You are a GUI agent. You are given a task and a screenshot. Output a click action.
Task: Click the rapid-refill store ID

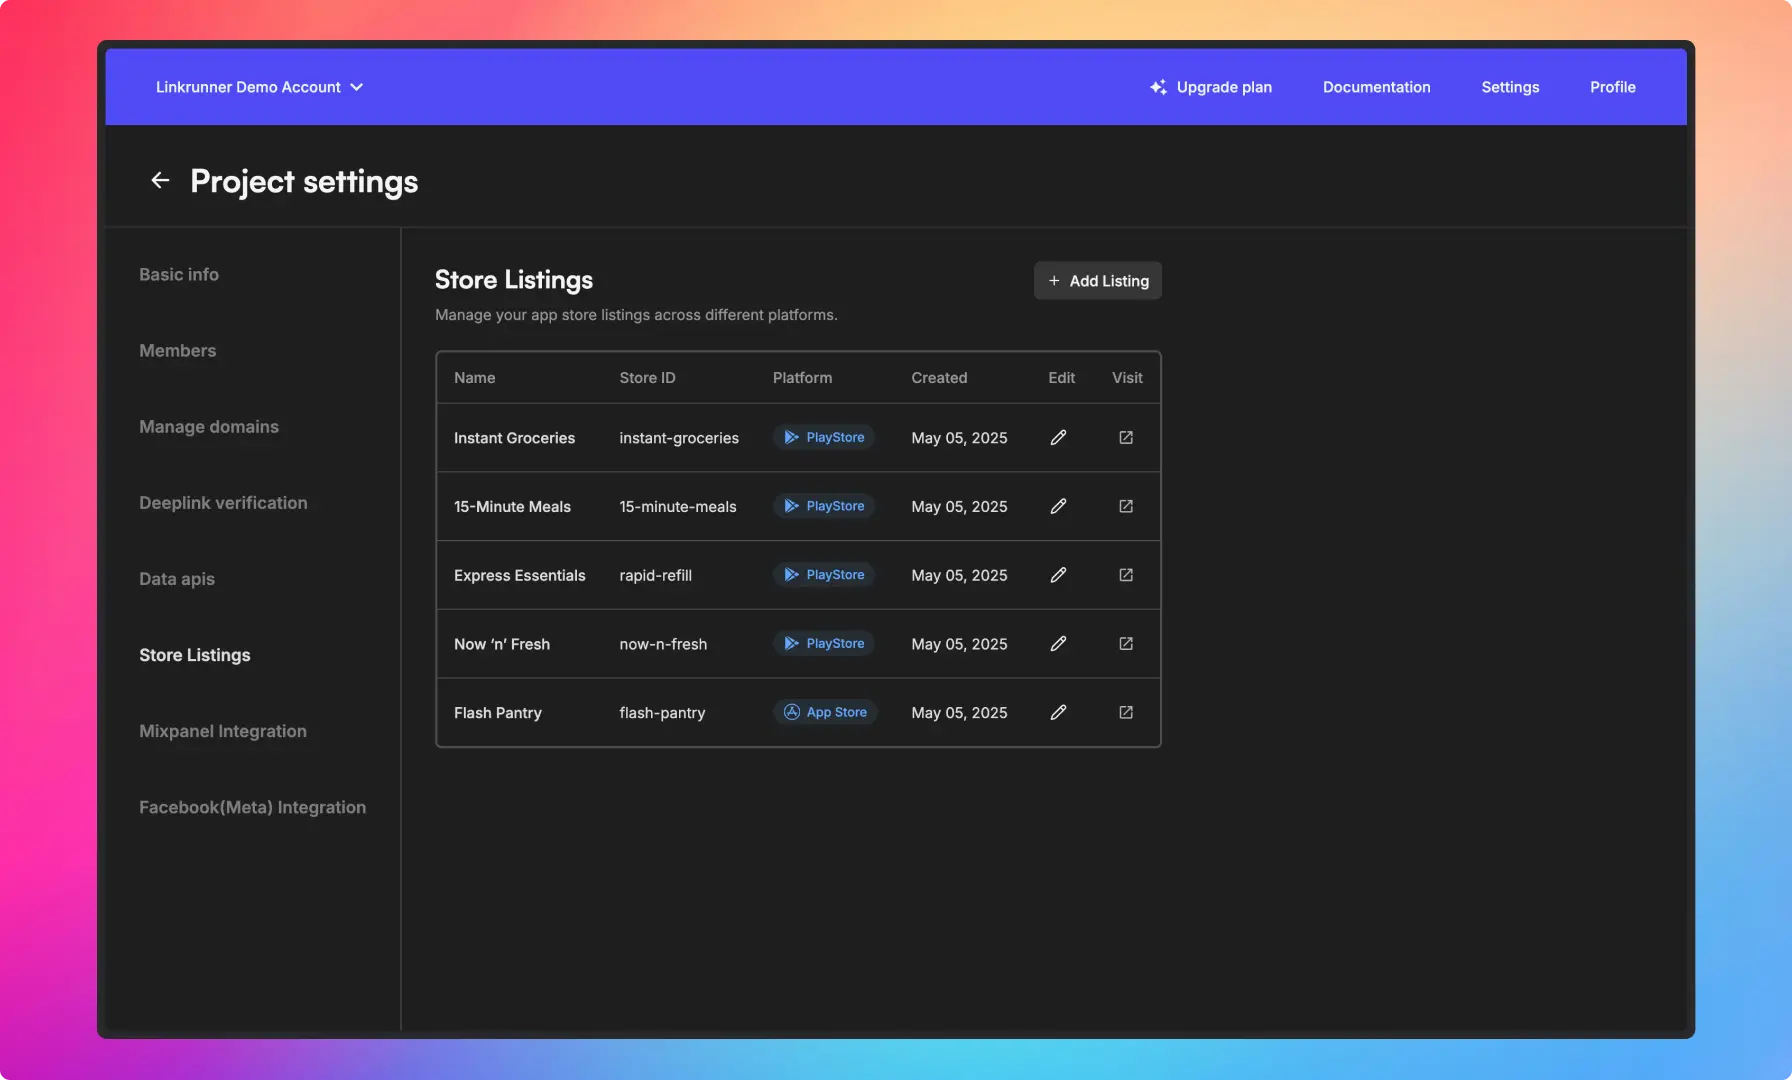click(x=655, y=575)
